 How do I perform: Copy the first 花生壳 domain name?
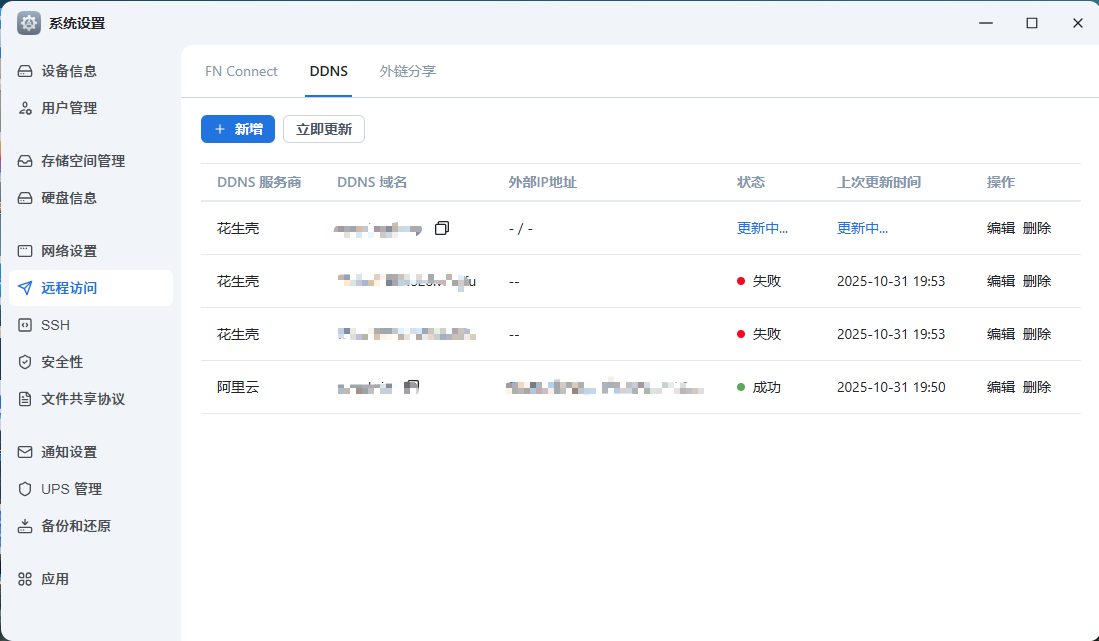(x=442, y=228)
